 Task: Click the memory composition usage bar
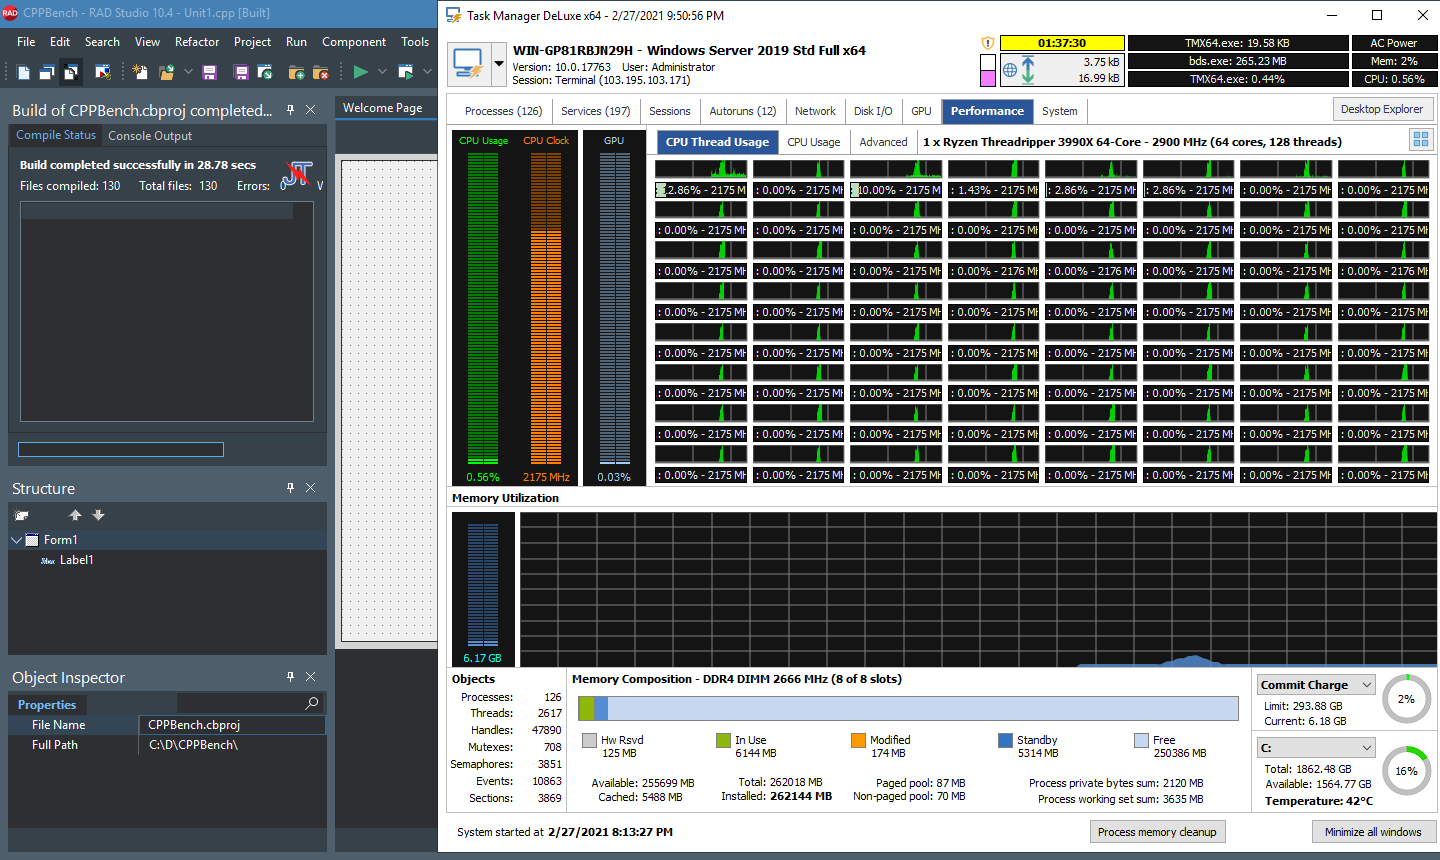click(x=908, y=708)
